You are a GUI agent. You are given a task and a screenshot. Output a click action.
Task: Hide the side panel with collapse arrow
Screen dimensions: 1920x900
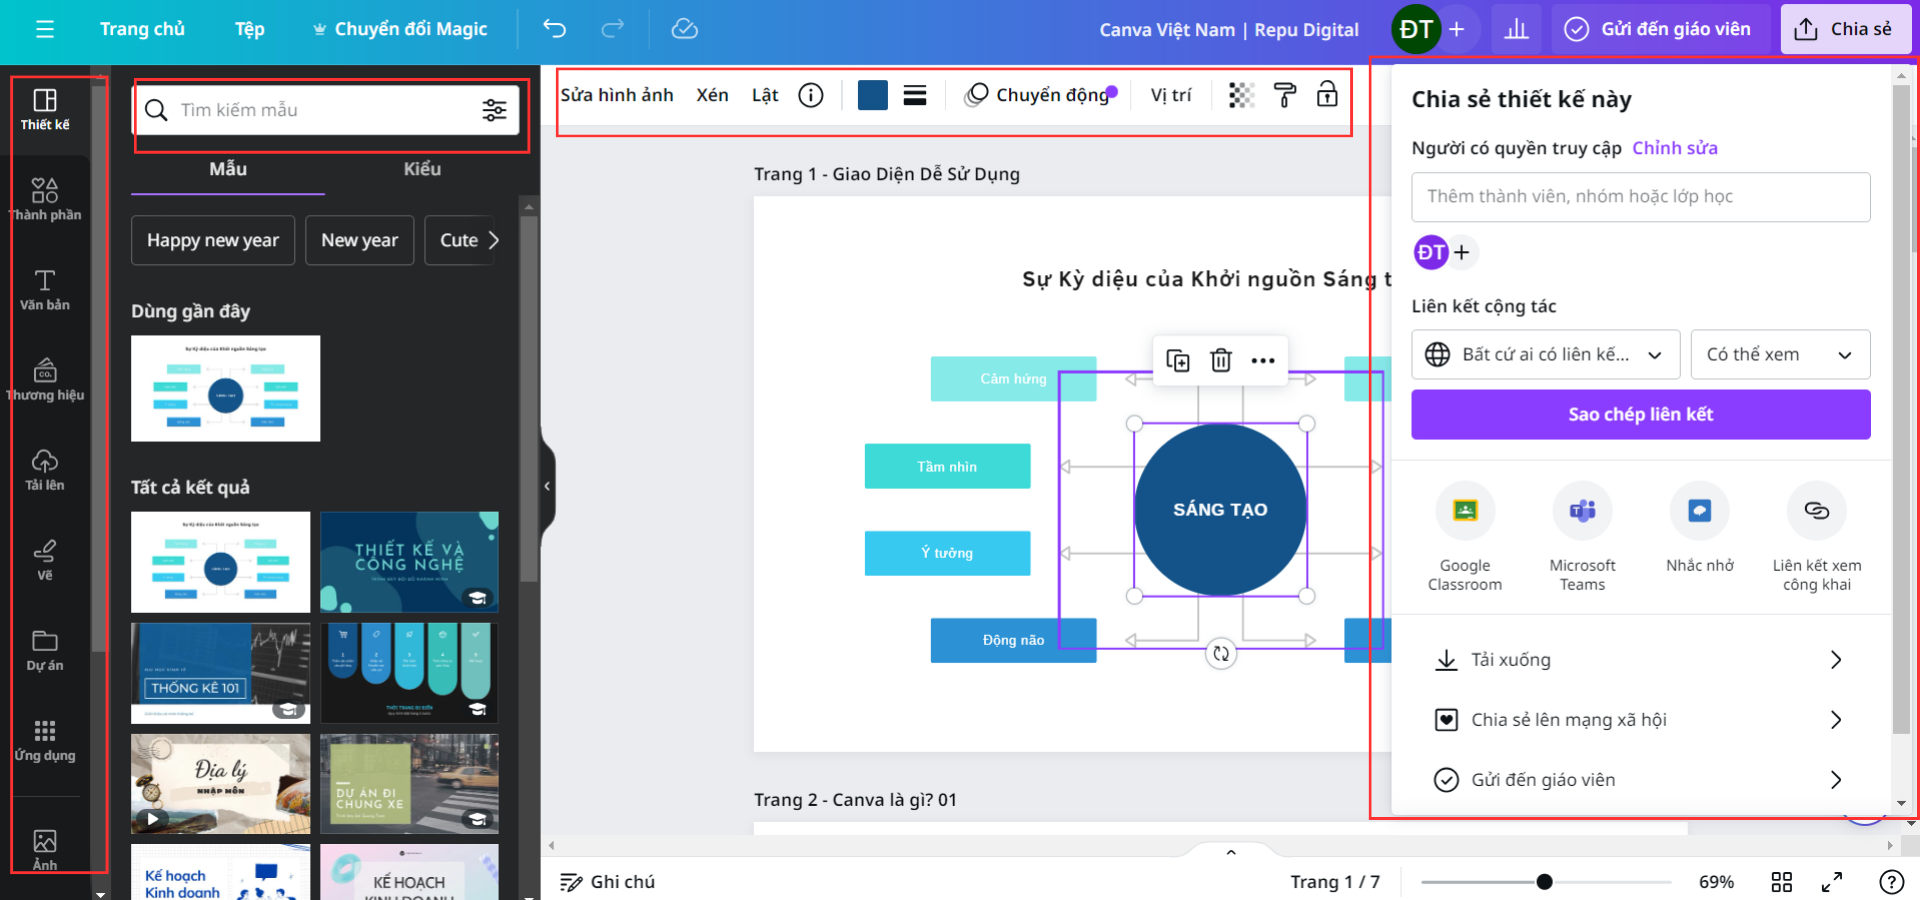[547, 486]
